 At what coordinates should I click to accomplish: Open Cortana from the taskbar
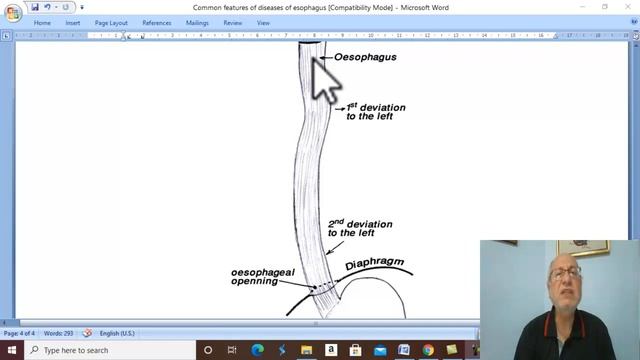[208, 350]
